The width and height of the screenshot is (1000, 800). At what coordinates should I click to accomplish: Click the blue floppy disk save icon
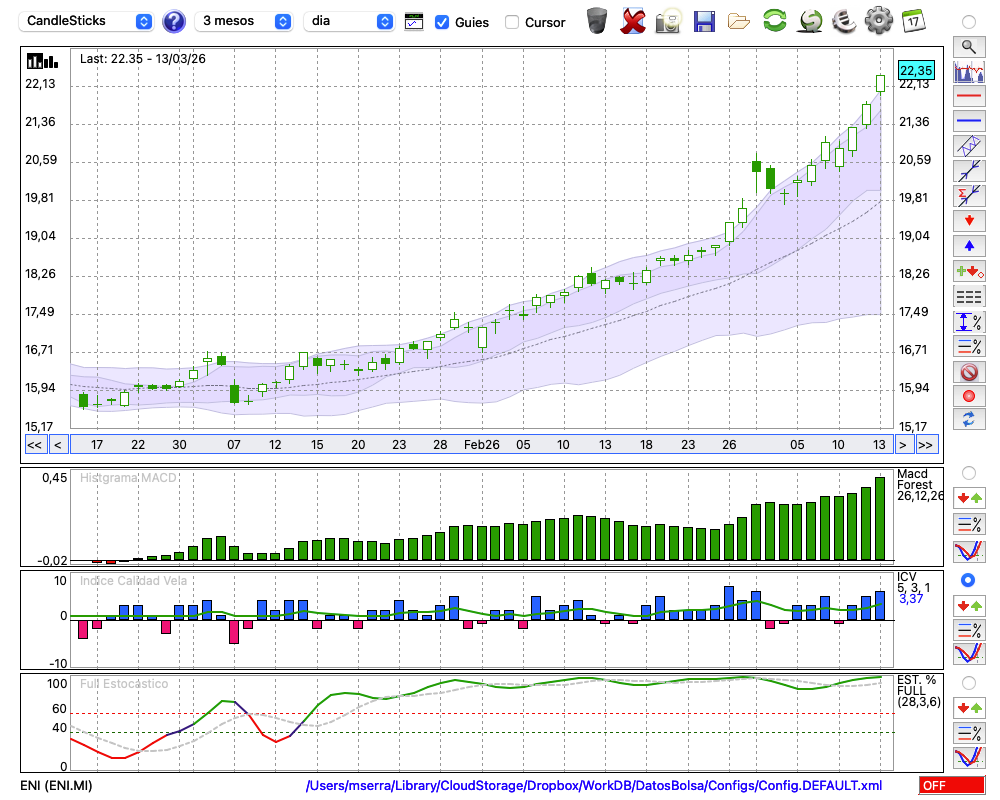(704, 20)
